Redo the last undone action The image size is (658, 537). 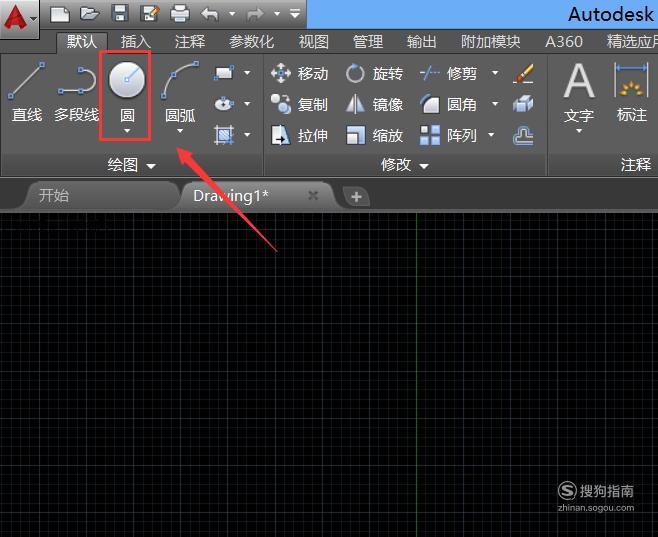click(x=255, y=14)
